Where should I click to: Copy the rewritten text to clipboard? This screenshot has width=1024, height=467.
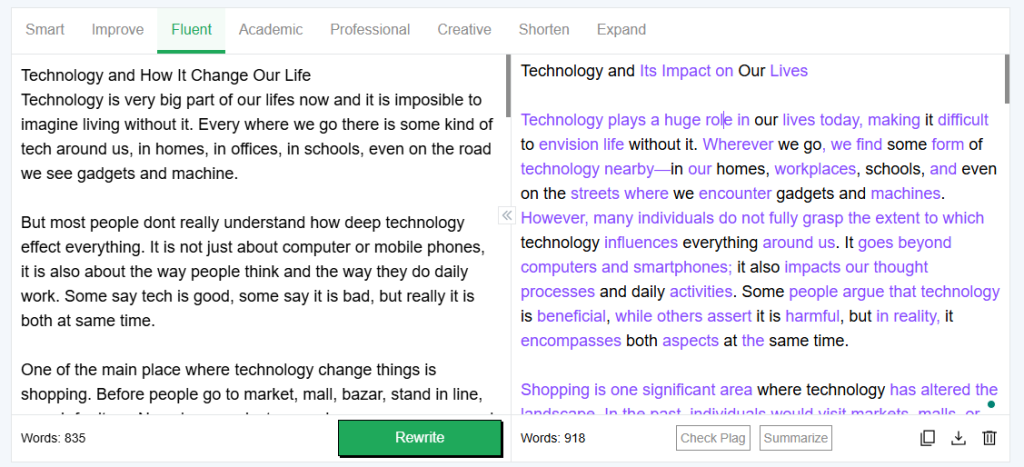click(927, 438)
